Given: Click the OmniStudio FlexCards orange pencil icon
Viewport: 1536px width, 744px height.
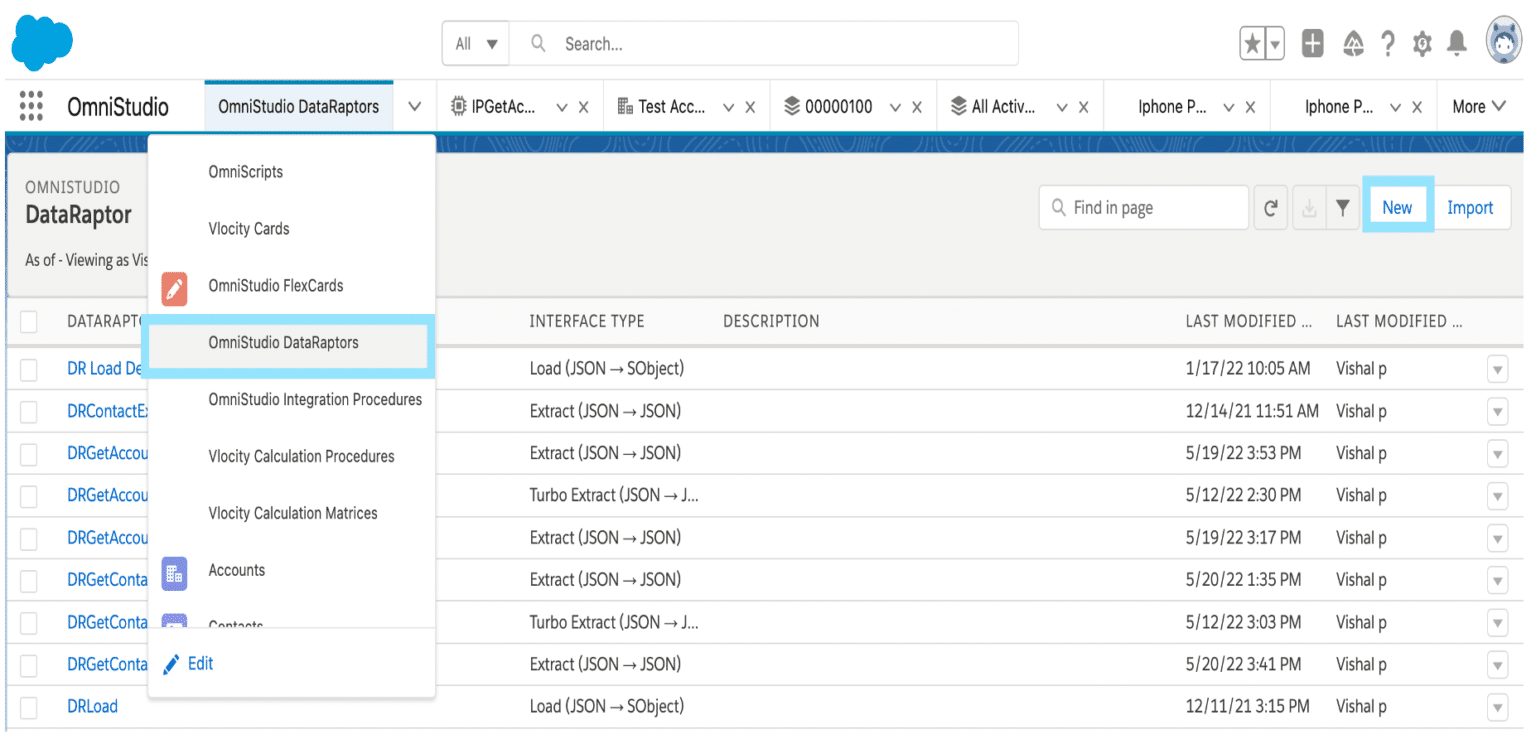Looking at the screenshot, I should click(x=174, y=285).
